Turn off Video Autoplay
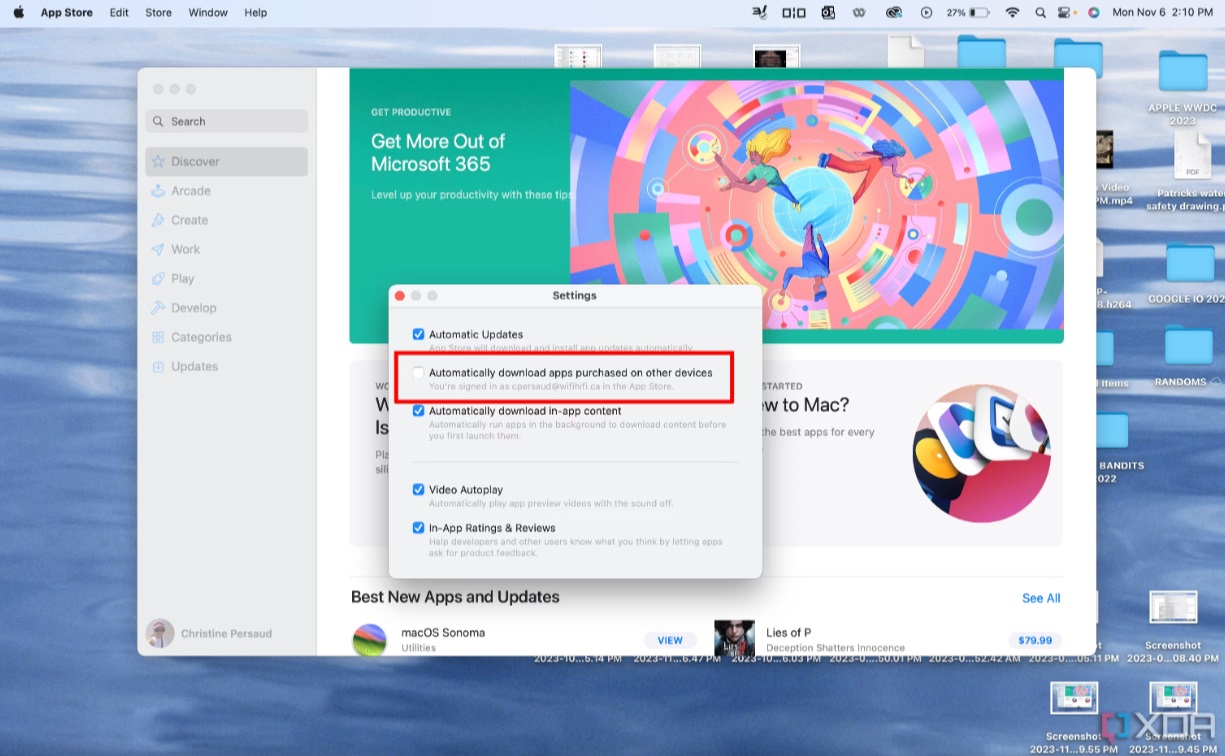 pos(418,489)
